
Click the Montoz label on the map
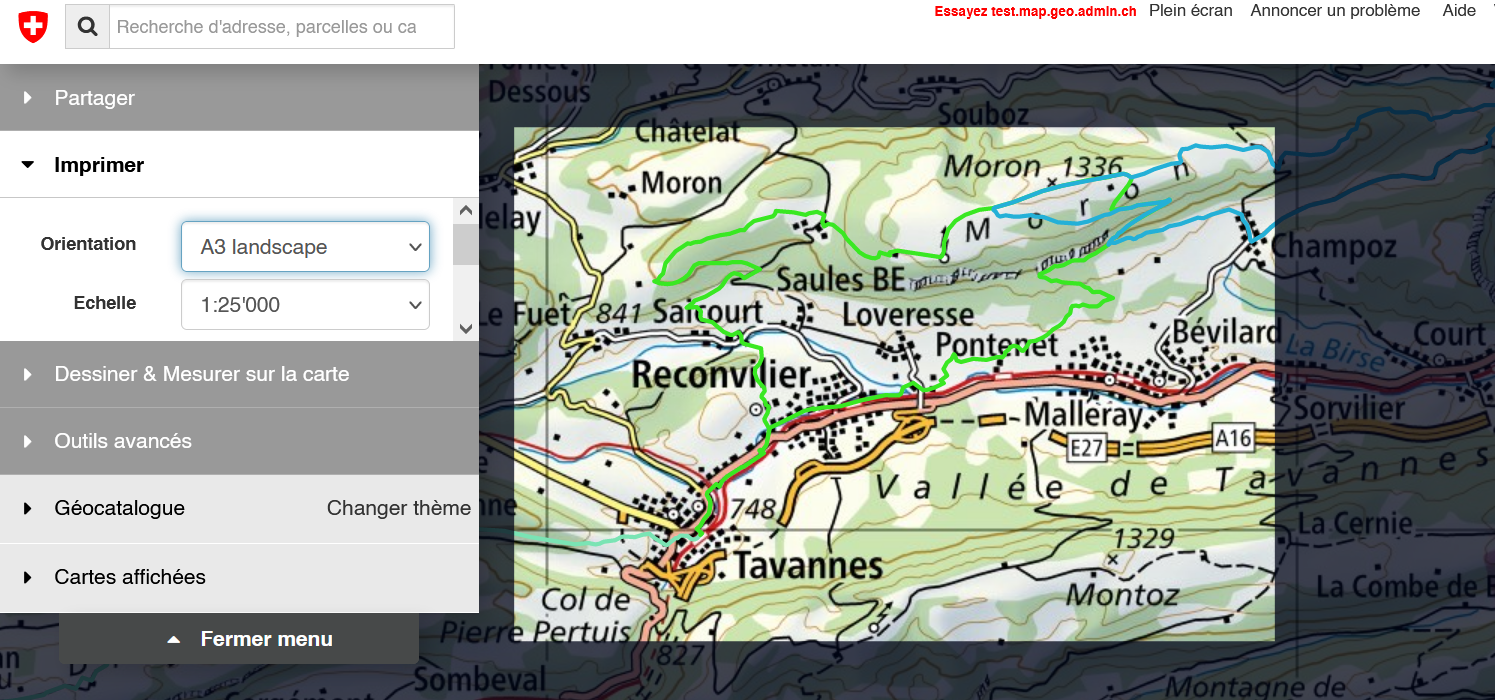pos(1122,595)
